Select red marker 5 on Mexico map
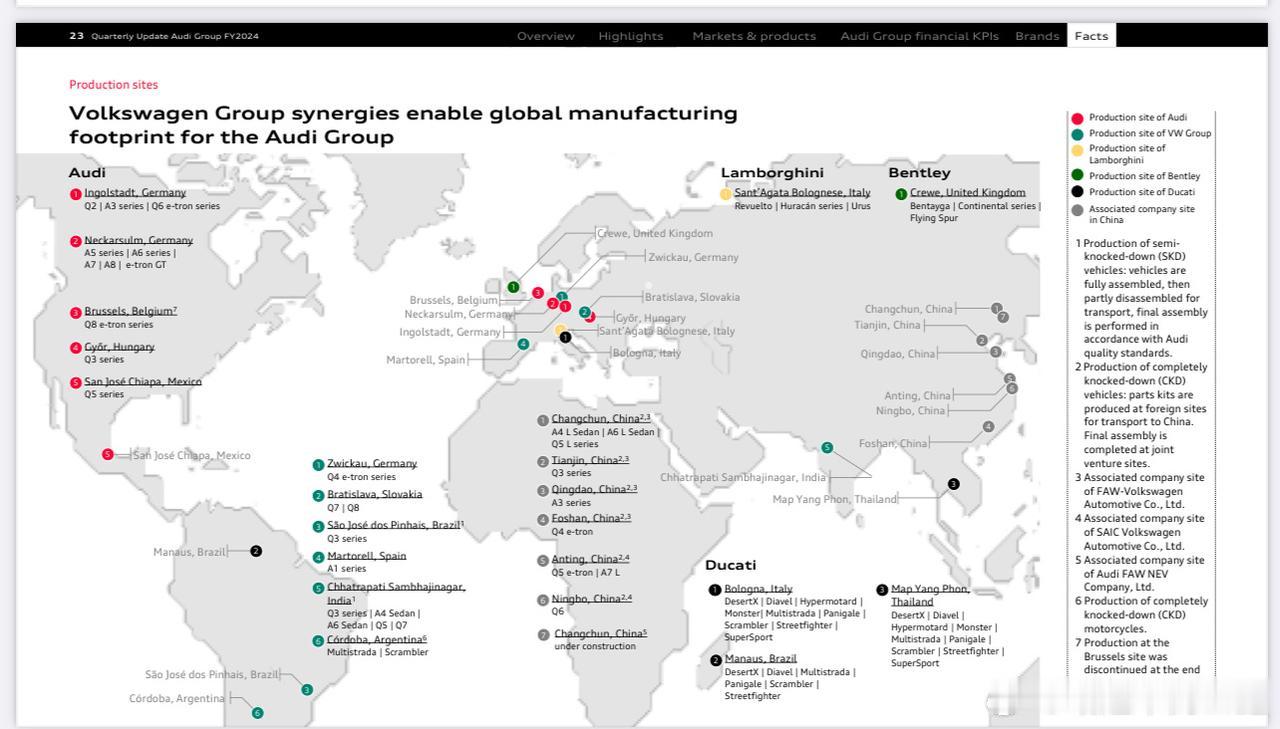The width and height of the screenshot is (1280, 729). (108, 454)
